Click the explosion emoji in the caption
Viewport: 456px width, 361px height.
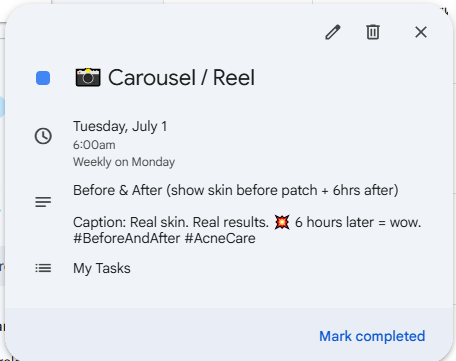pos(282,222)
